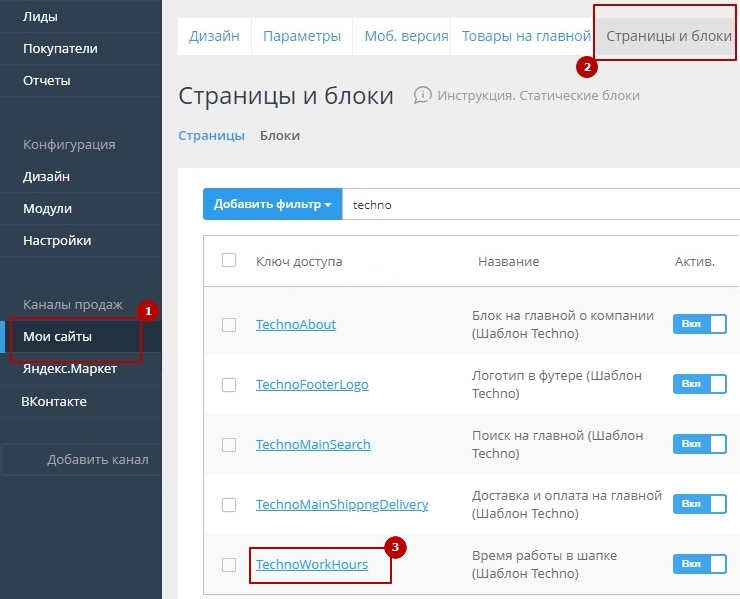The image size is (740, 599).
Task: Open the Моб. версия tab
Action: click(x=405, y=36)
